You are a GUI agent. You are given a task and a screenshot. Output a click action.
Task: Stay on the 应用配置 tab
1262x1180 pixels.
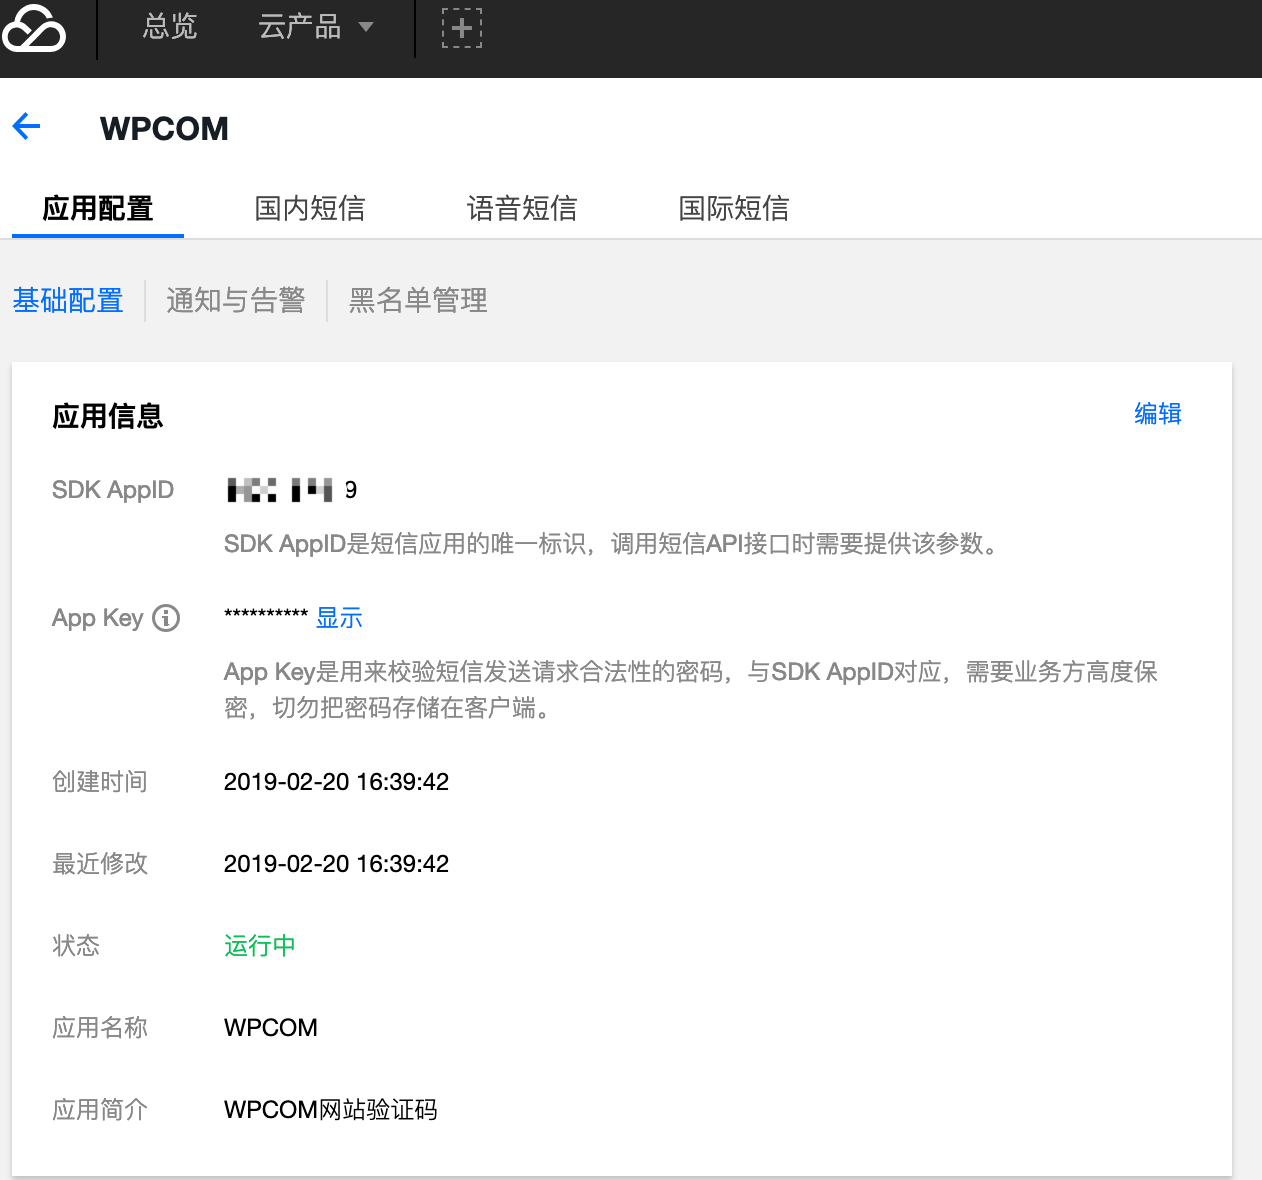[97, 208]
